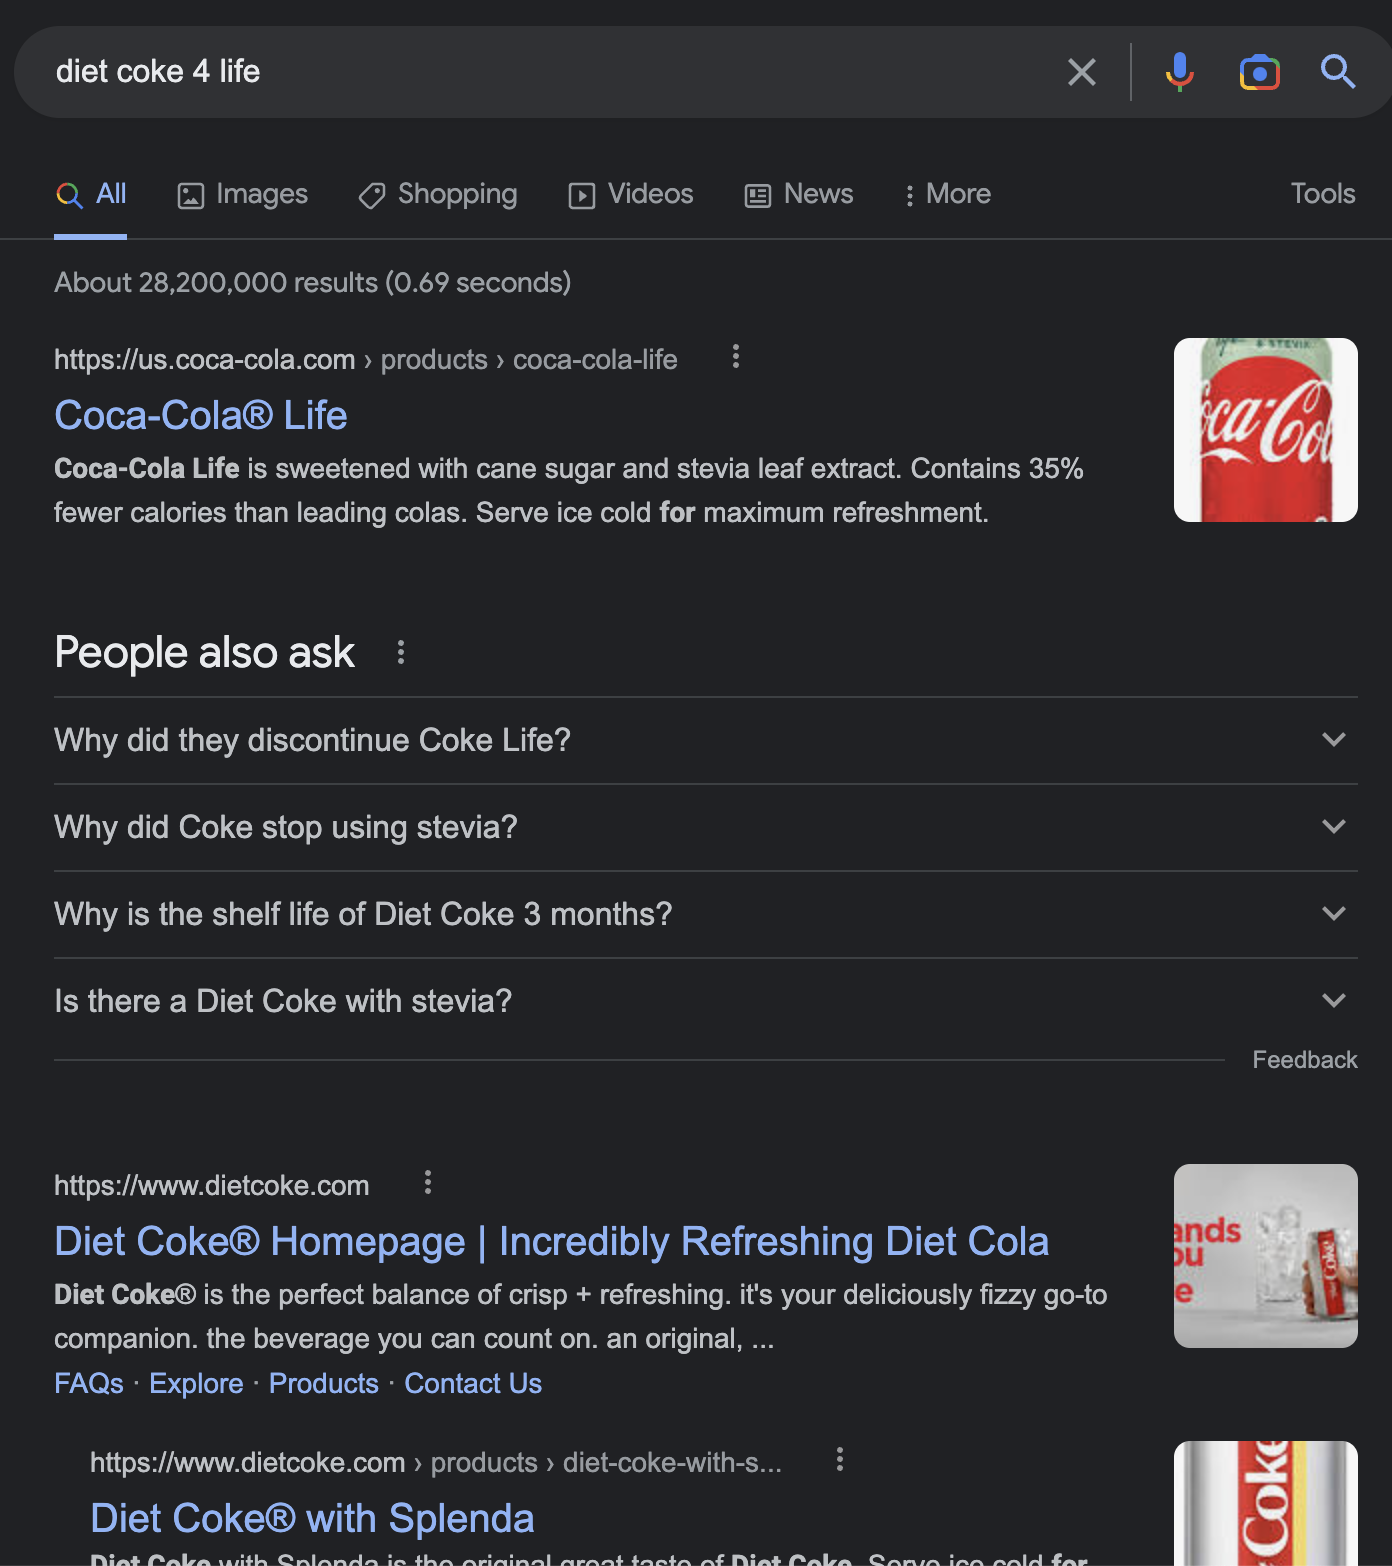
Task: Submit search with magnifying glass icon
Action: 1338,72
